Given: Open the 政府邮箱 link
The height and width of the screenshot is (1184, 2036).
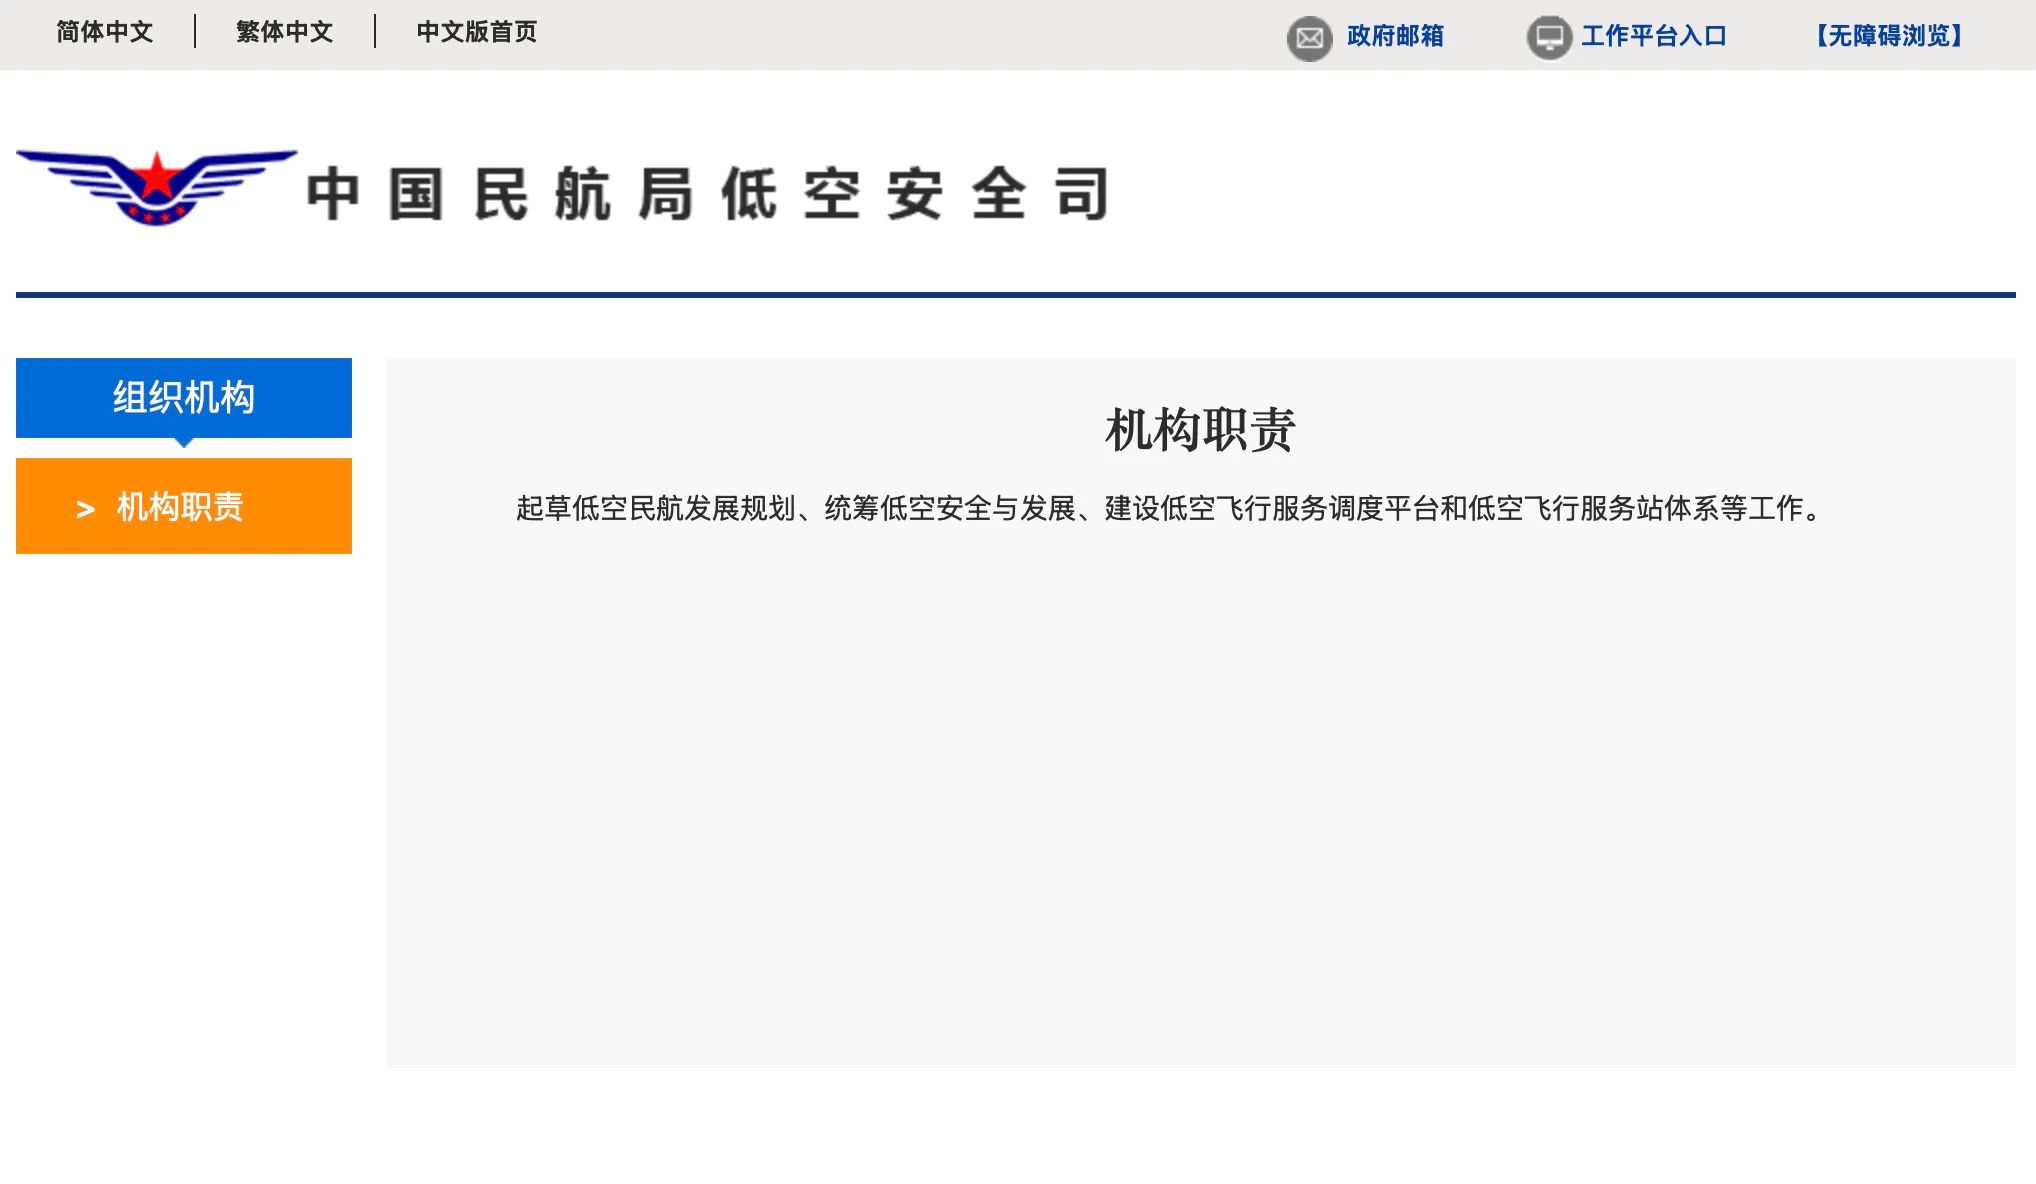Looking at the screenshot, I should (x=1395, y=36).
